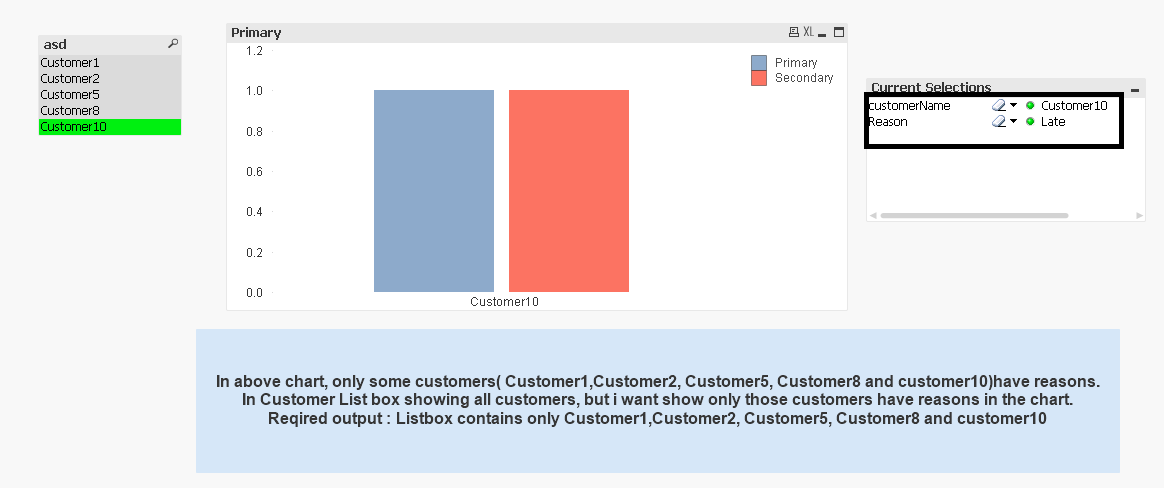This screenshot has width=1164, height=488.
Task: Print the Primary chart
Action: pyautogui.click(x=794, y=33)
